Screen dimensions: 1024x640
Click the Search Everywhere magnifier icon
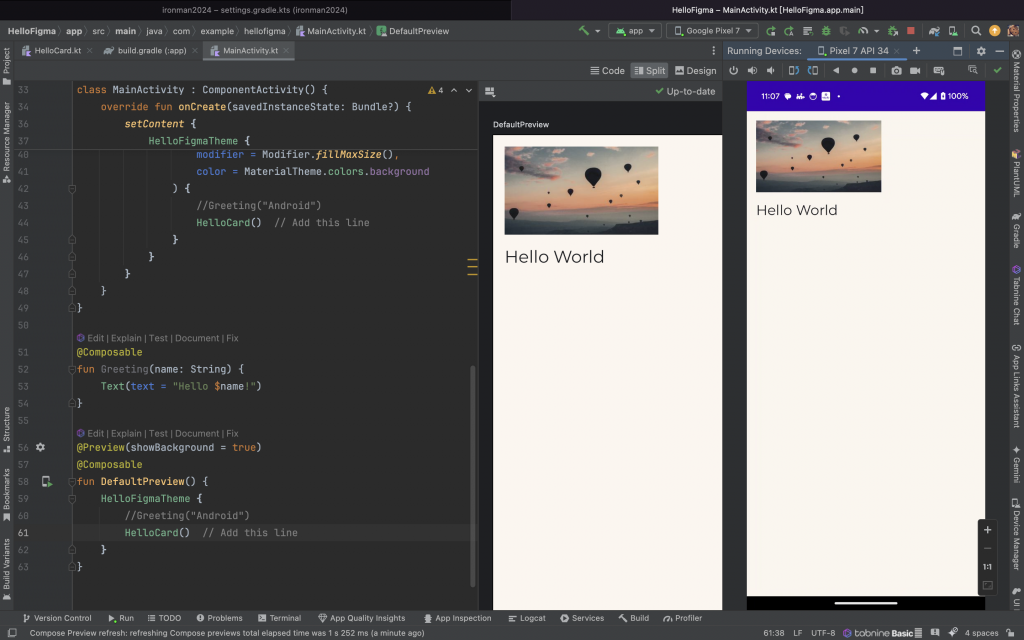[976, 31]
